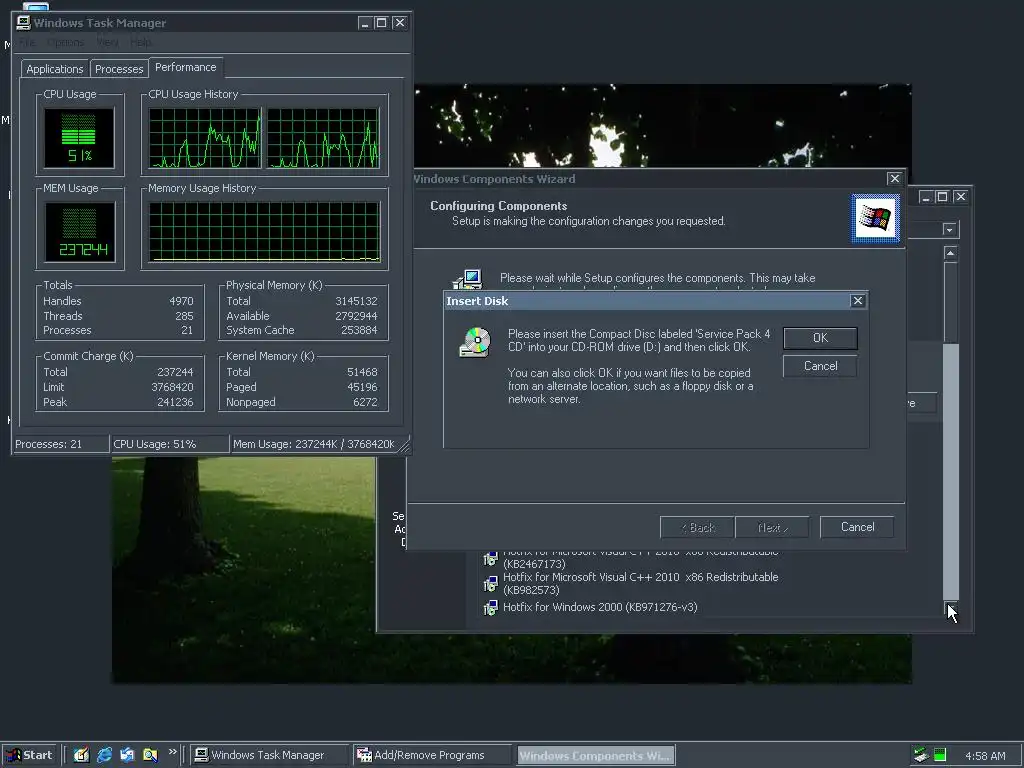Viewport: 1024px width, 768px height.
Task: Open Task Manager Help menu
Action: pyautogui.click(x=140, y=42)
